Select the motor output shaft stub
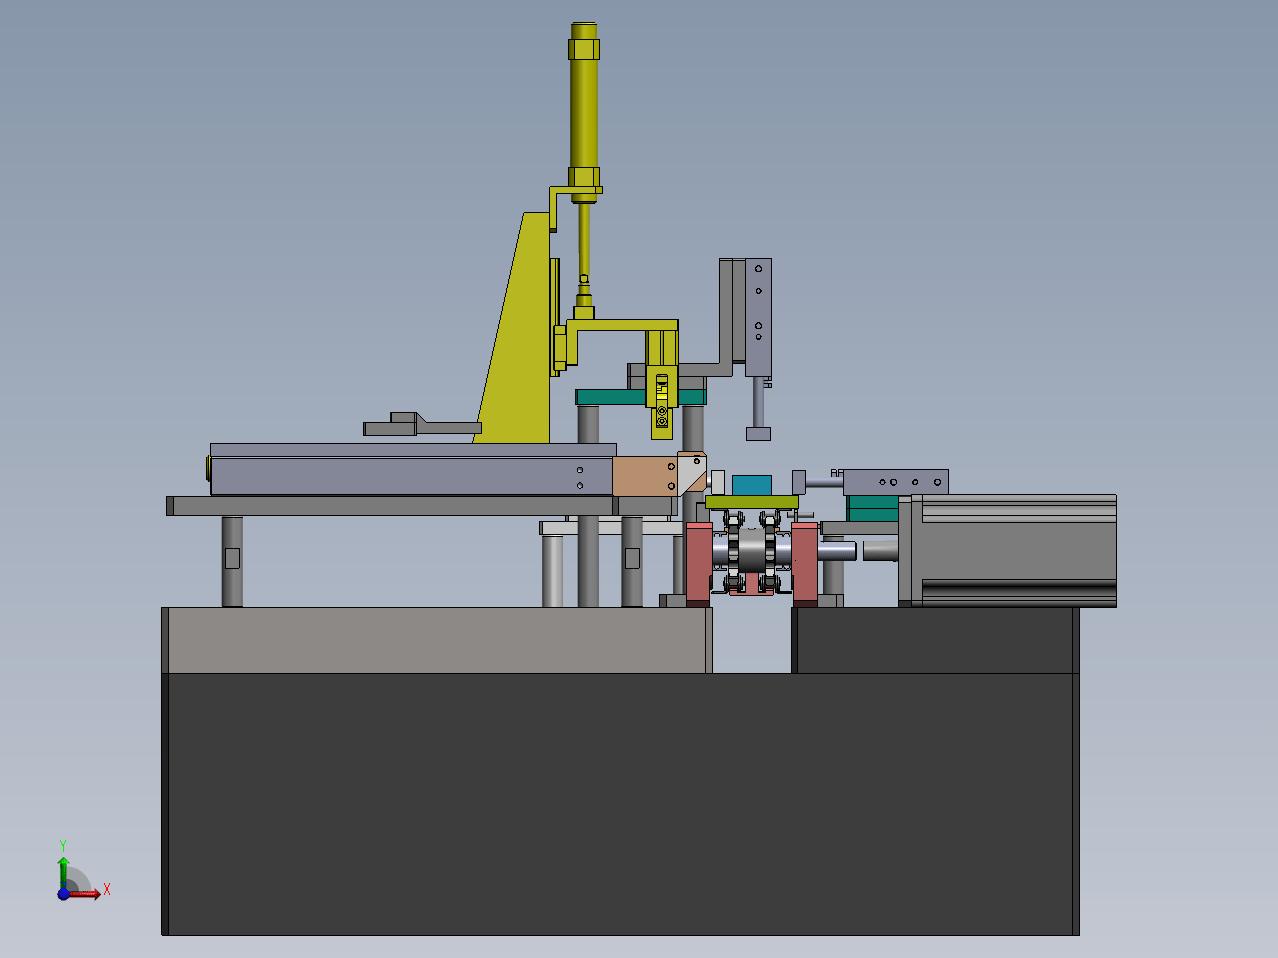This screenshot has height=958, width=1278. point(880,550)
